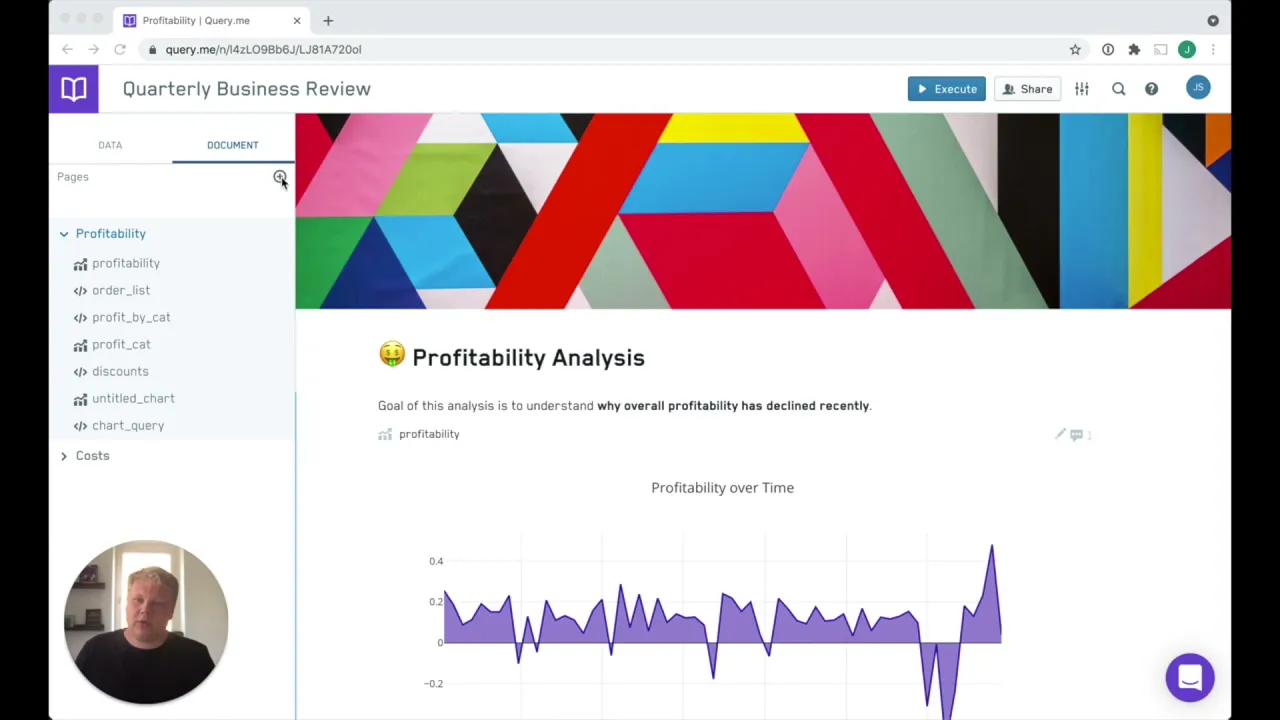The height and width of the screenshot is (720, 1280).
Task: Switch to the DATA tab
Action: pos(110,145)
